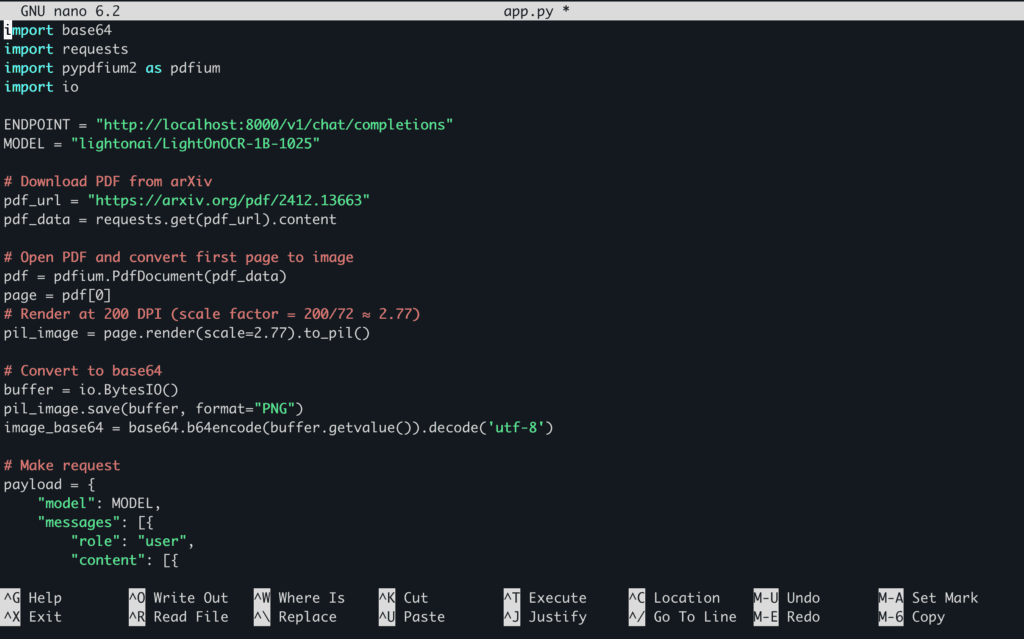Select the Replace shortcut

click(307, 617)
